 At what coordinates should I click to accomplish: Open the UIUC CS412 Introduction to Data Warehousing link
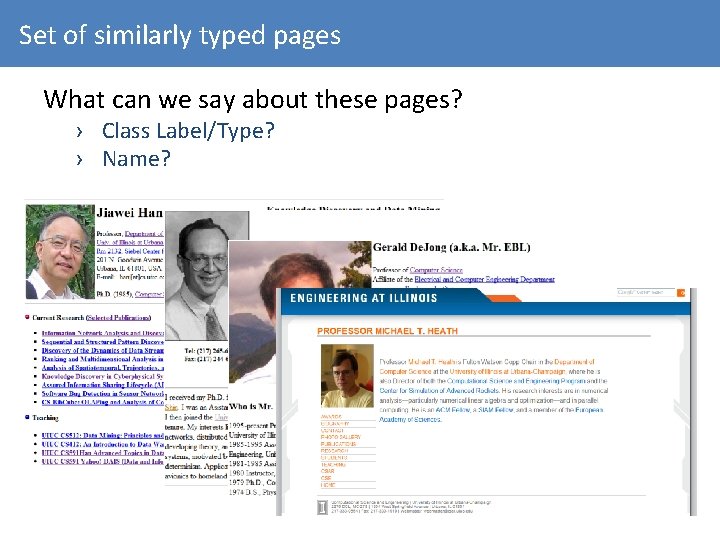coord(102,444)
